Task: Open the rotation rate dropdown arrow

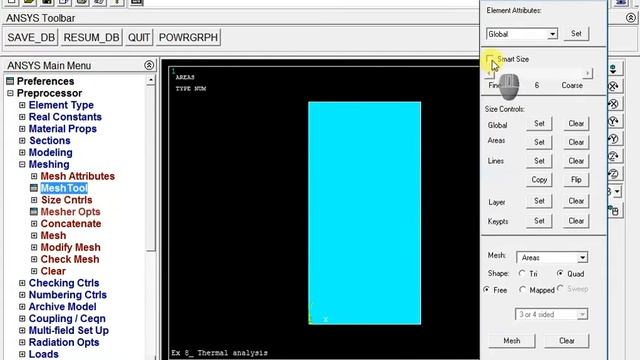Action: [x=617, y=191]
